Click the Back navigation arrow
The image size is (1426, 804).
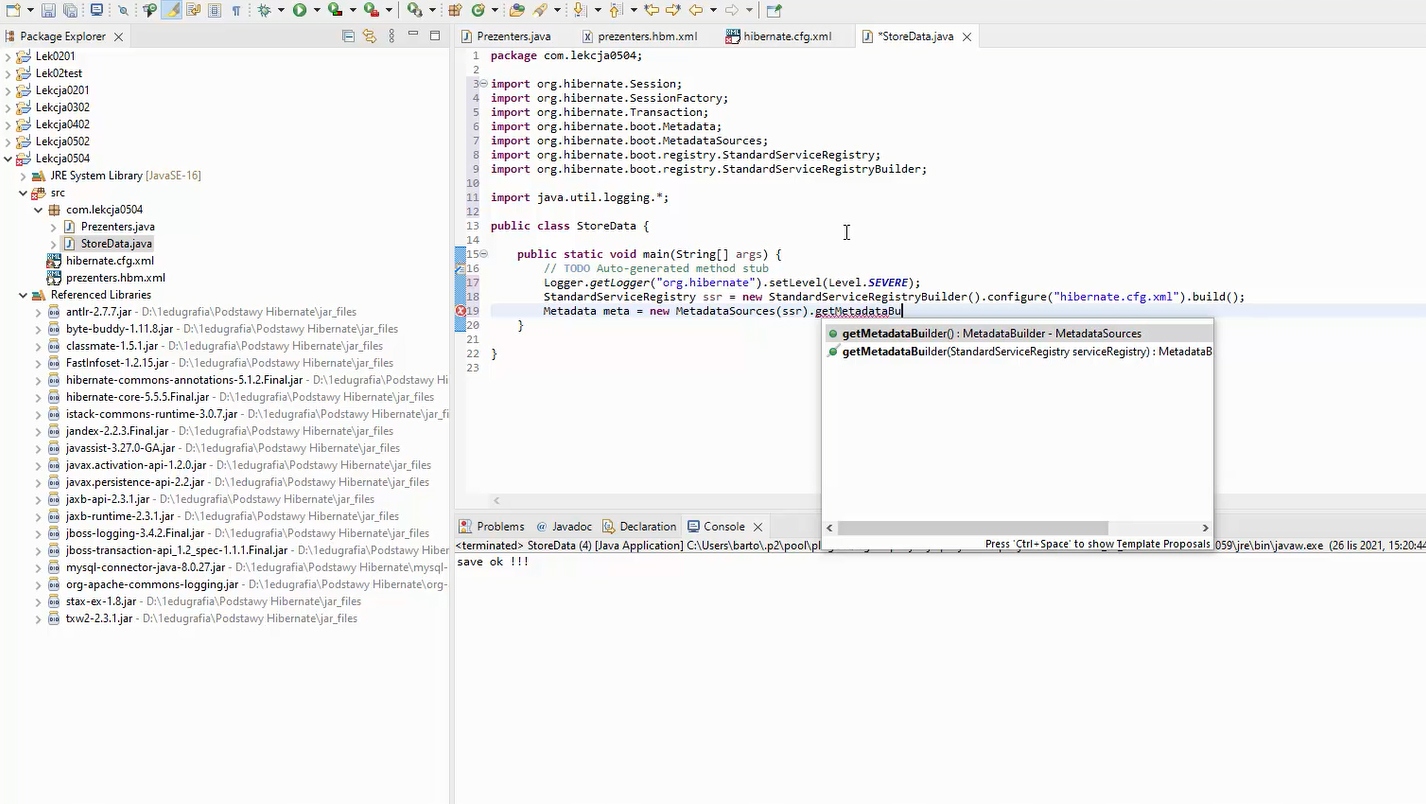(696, 10)
